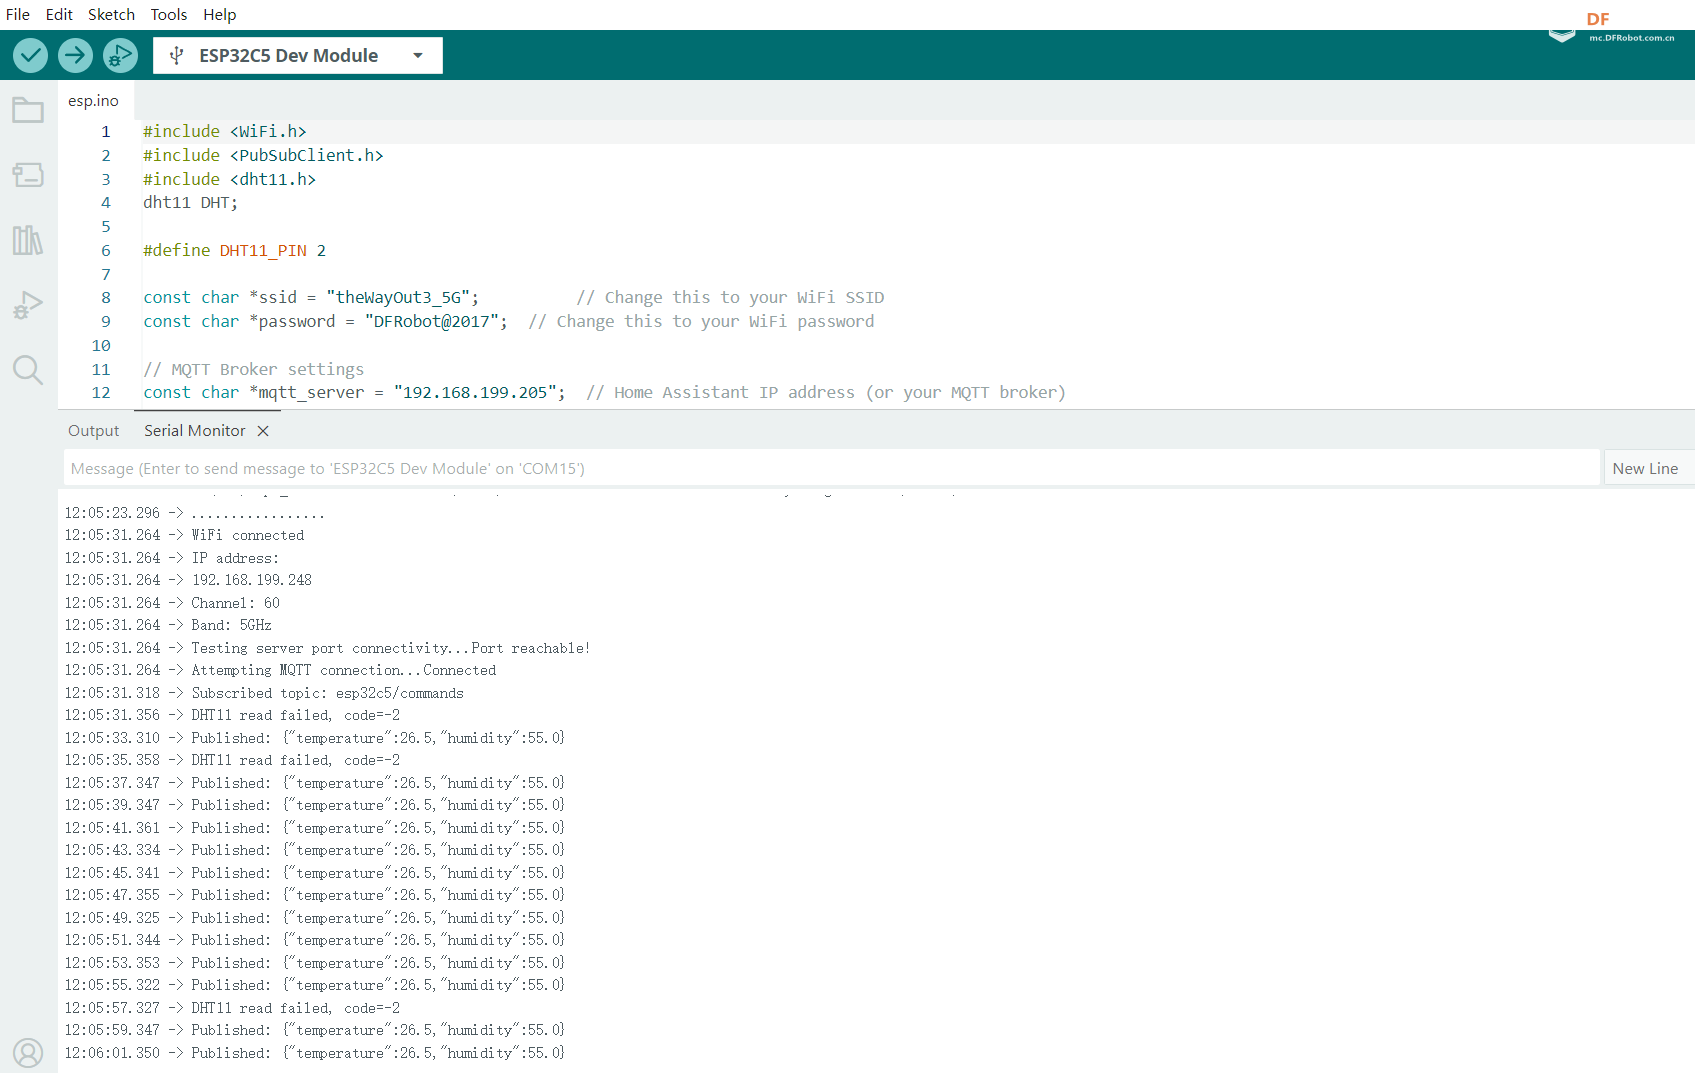1695x1073 pixels.
Task: Click the Published line at 12:05:43.334
Action: (315, 851)
